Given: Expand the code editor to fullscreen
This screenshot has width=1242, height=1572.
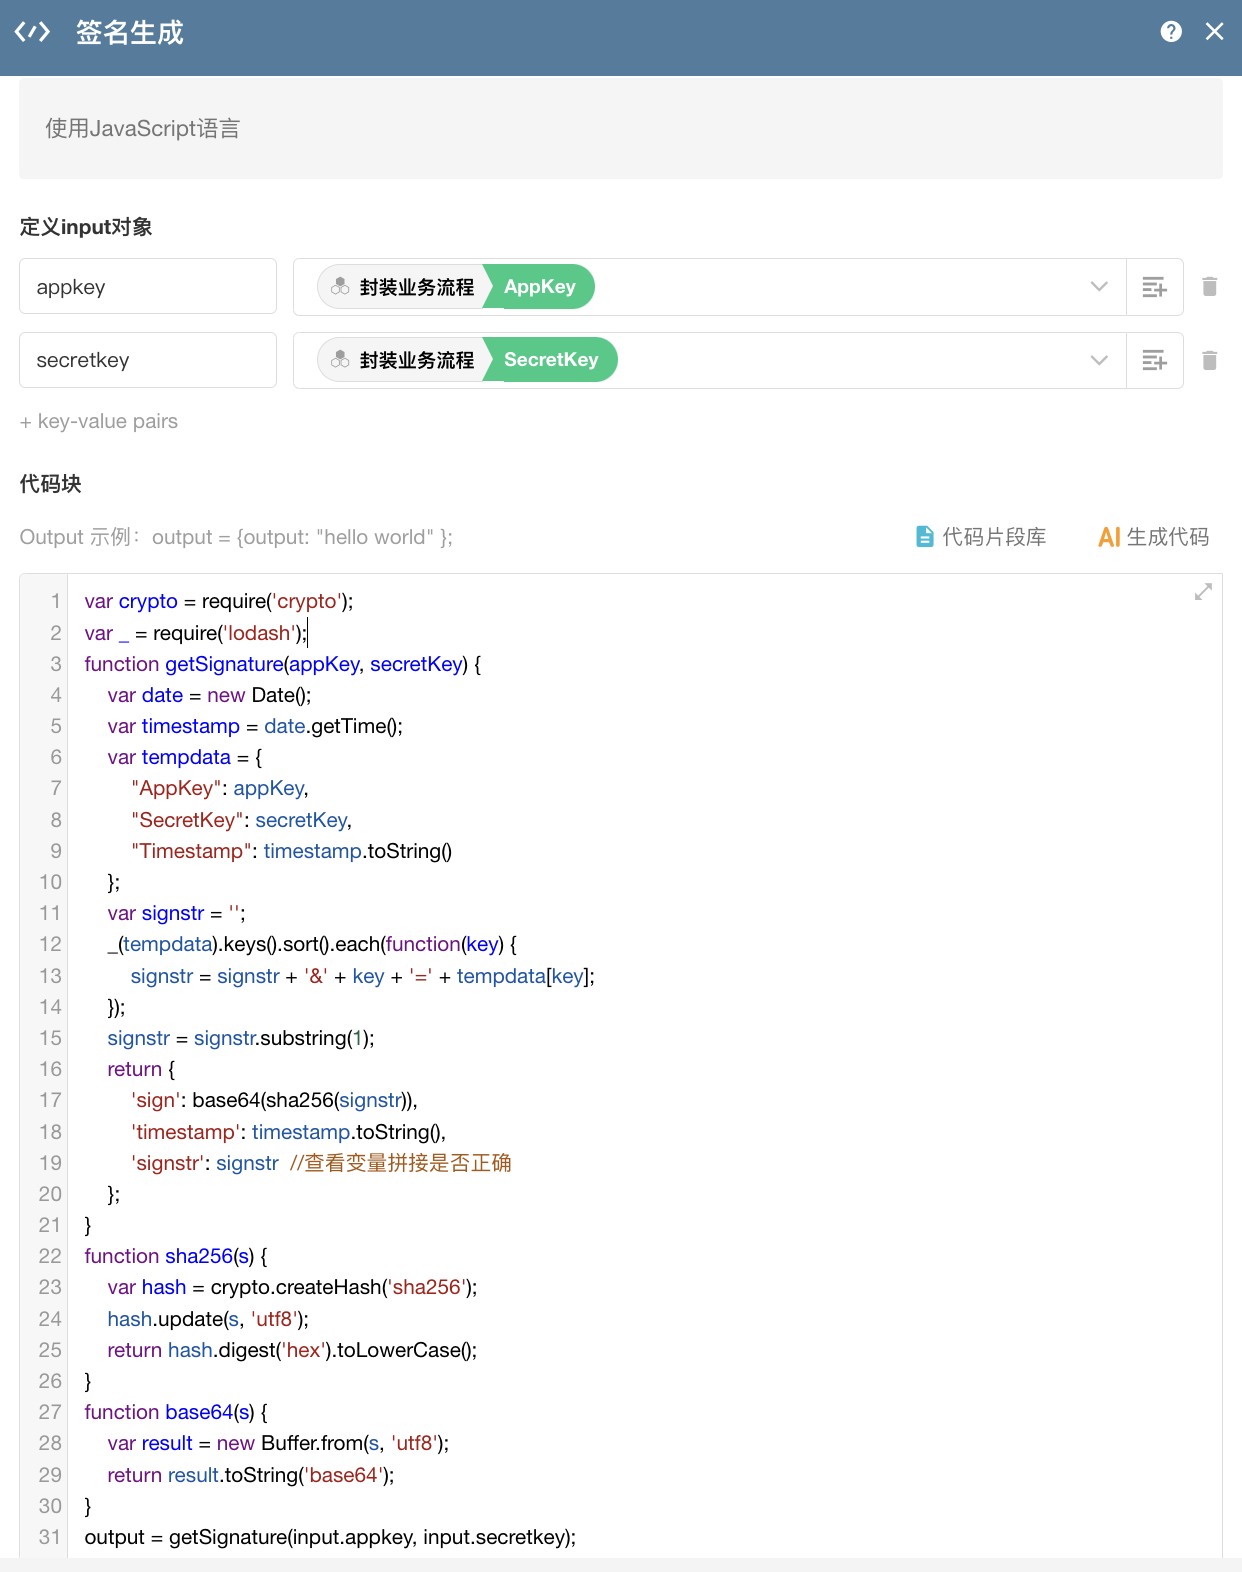Looking at the screenshot, I should coord(1203,592).
